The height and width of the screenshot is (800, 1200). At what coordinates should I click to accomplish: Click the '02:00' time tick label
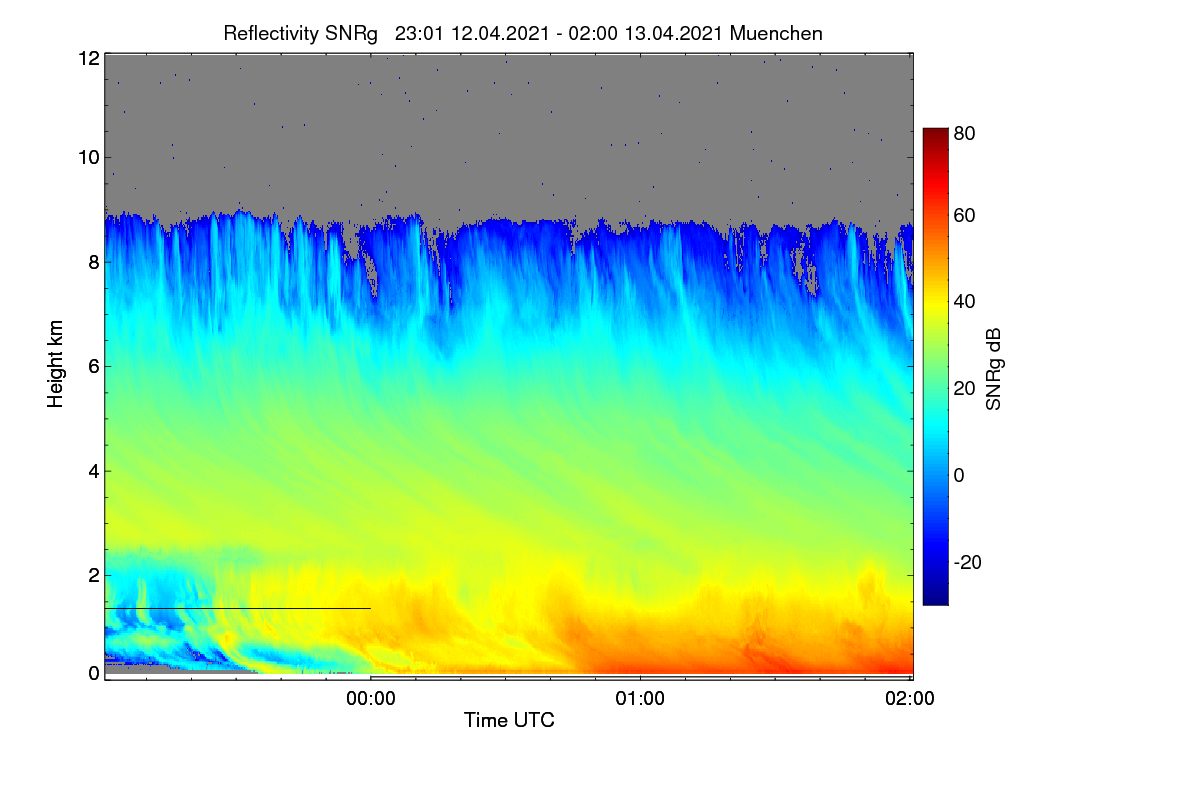click(x=910, y=700)
